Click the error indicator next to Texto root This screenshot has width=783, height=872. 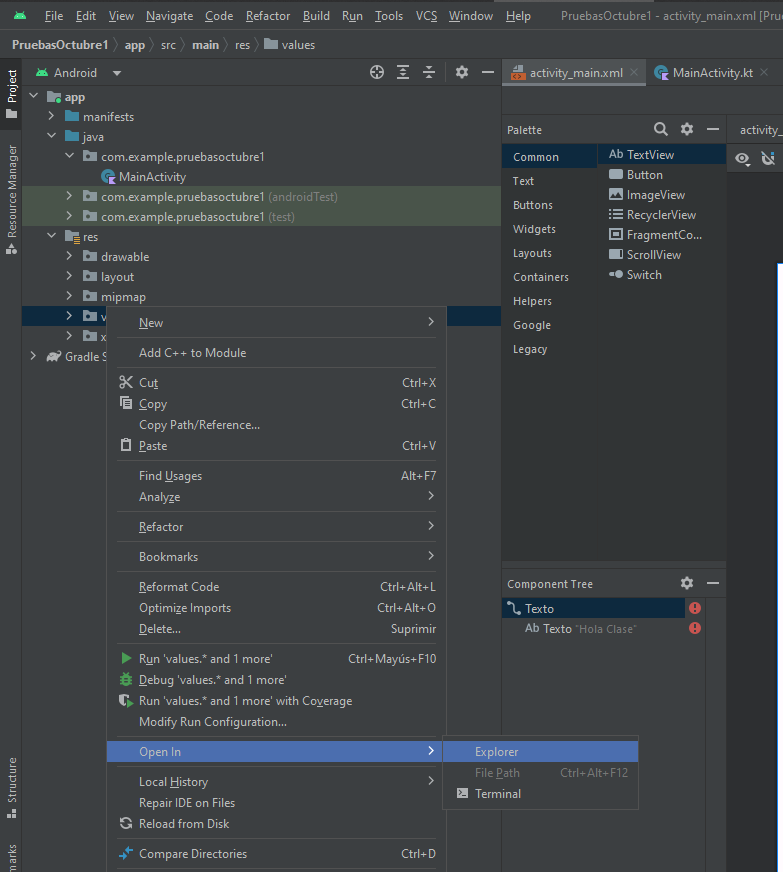click(695, 608)
